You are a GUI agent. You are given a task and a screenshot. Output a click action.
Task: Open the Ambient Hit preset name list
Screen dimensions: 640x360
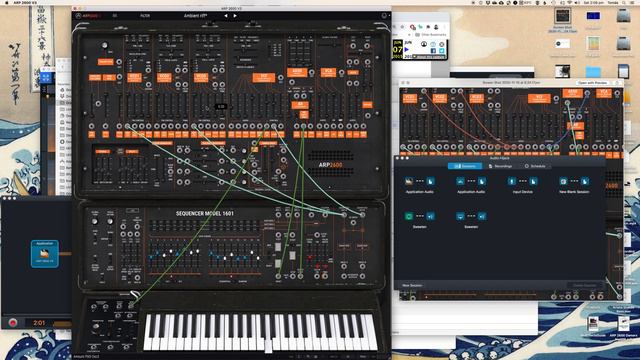195,16
